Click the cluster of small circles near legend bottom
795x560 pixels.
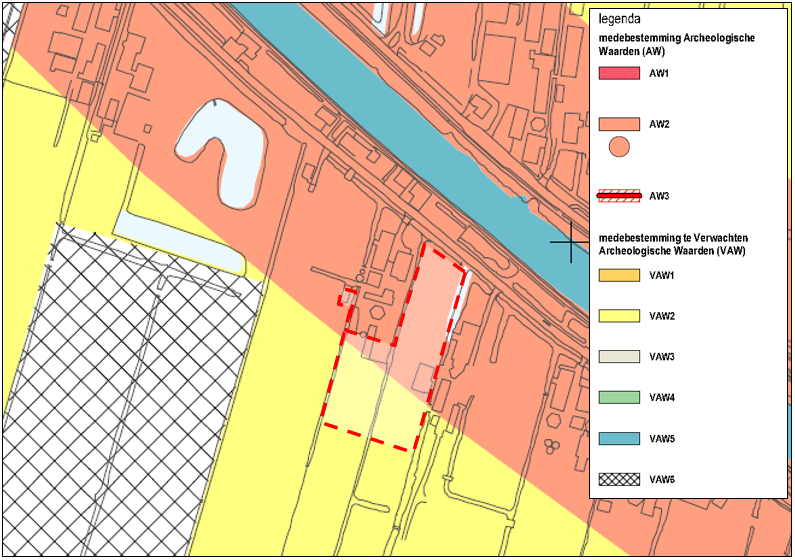click(552, 446)
